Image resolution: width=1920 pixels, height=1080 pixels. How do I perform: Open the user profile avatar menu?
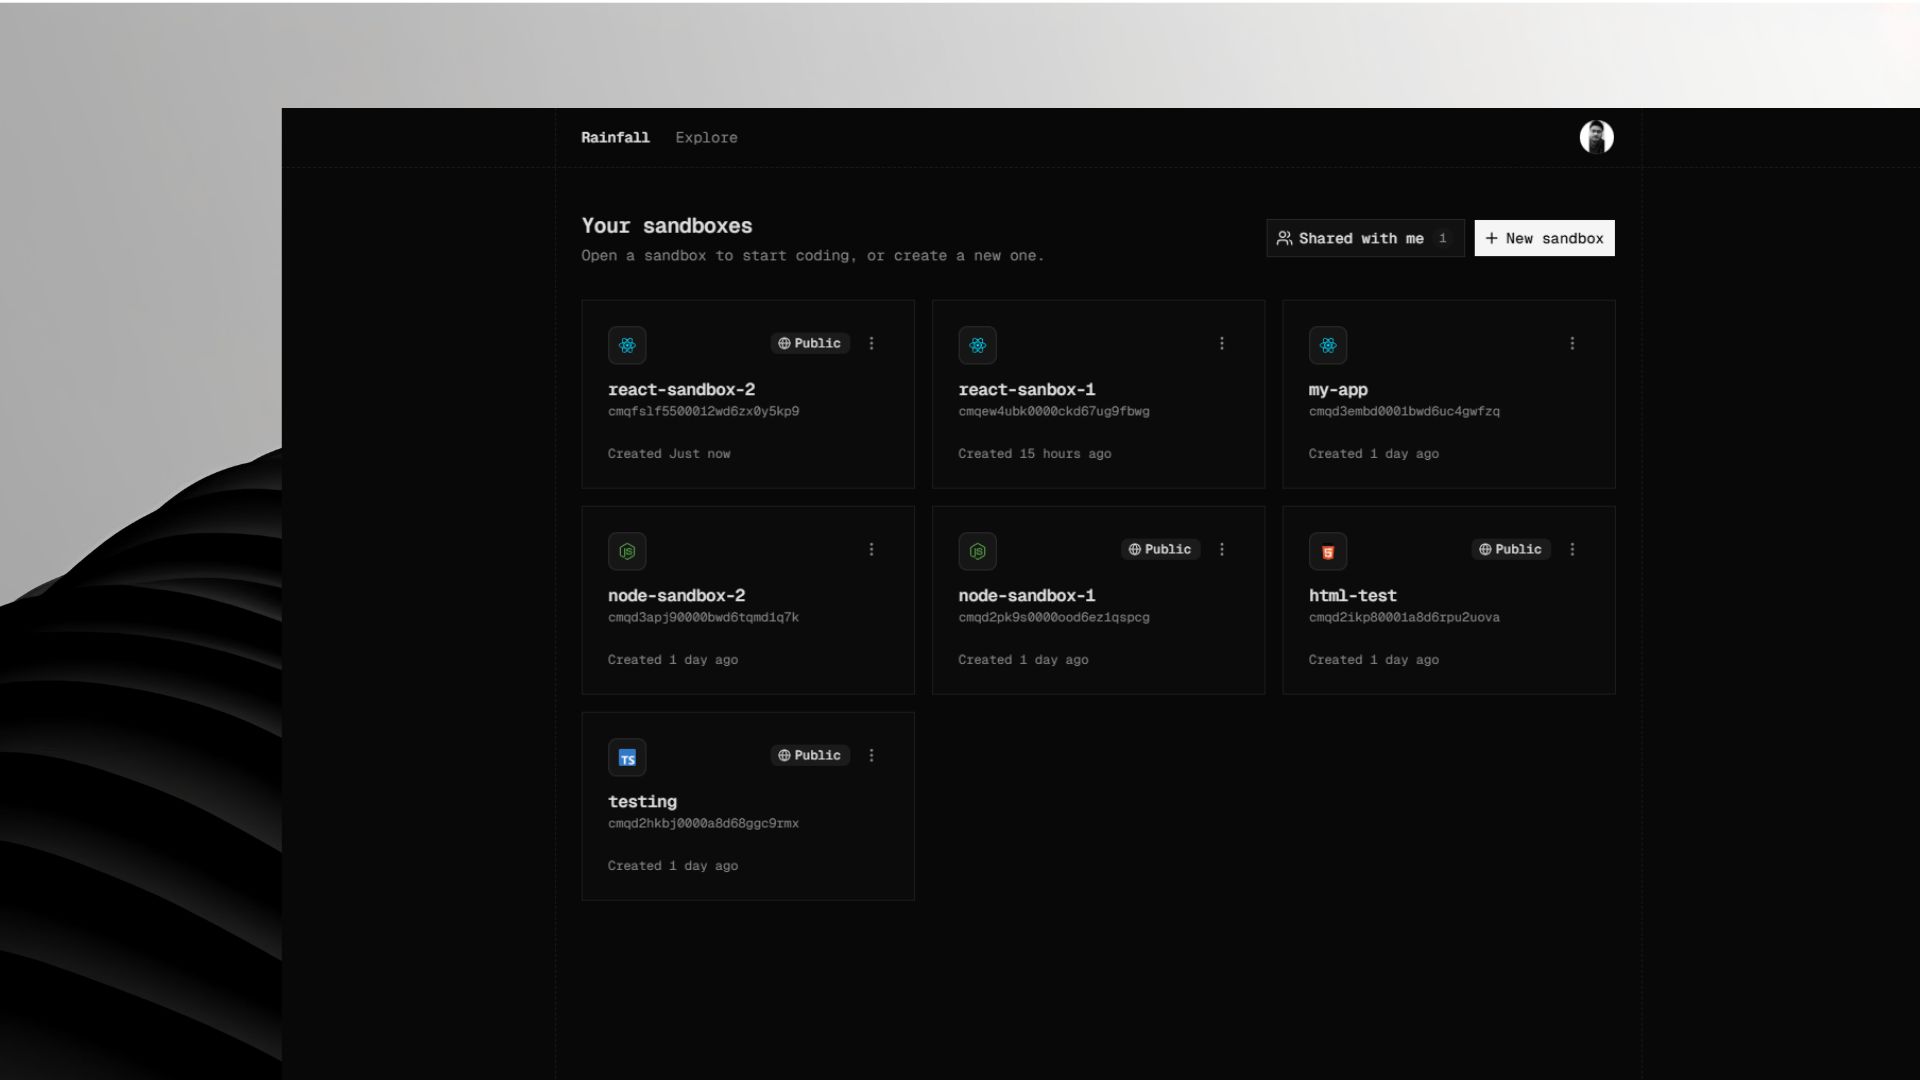point(1596,137)
